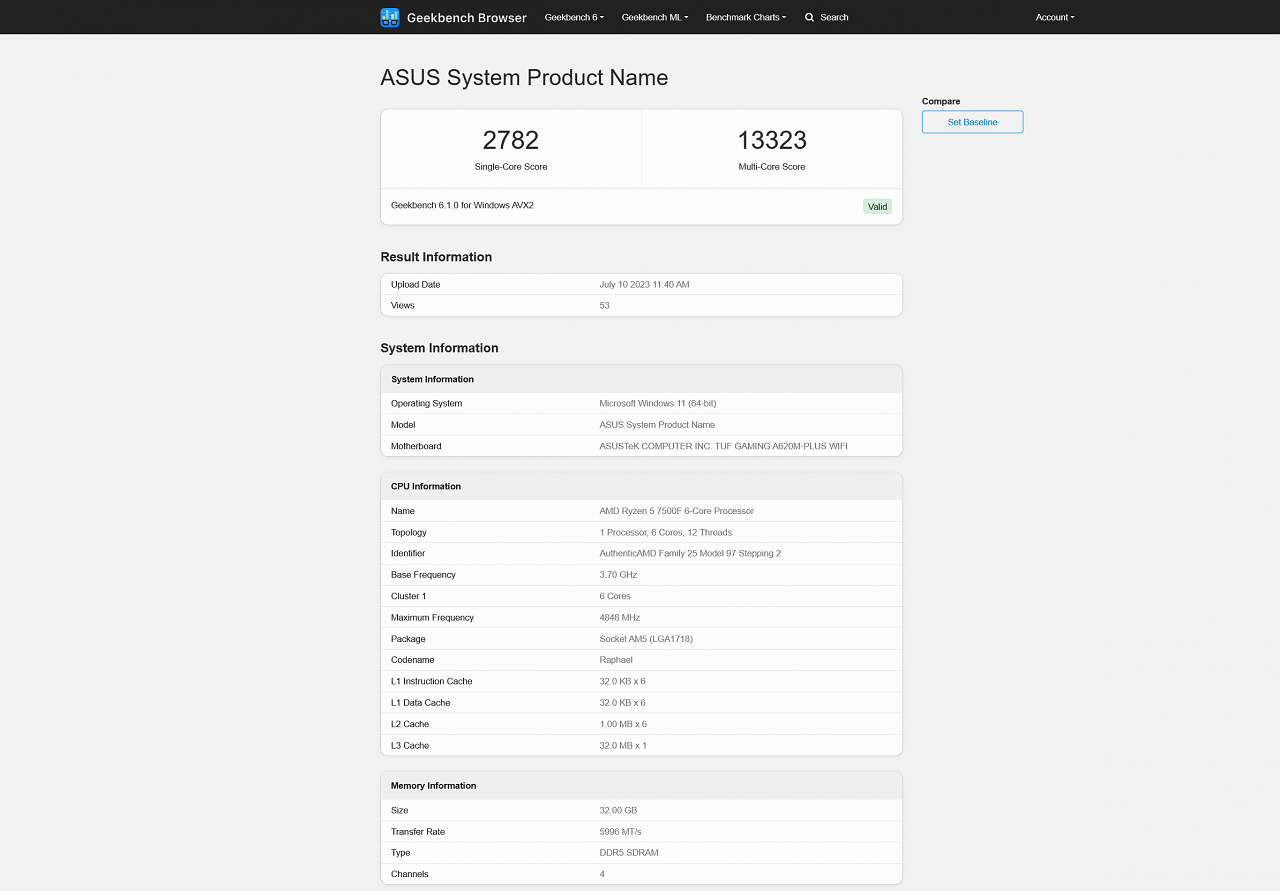Click memory type value DDR5 SDRAM
The image size is (1280, 891).
point(629,853)
